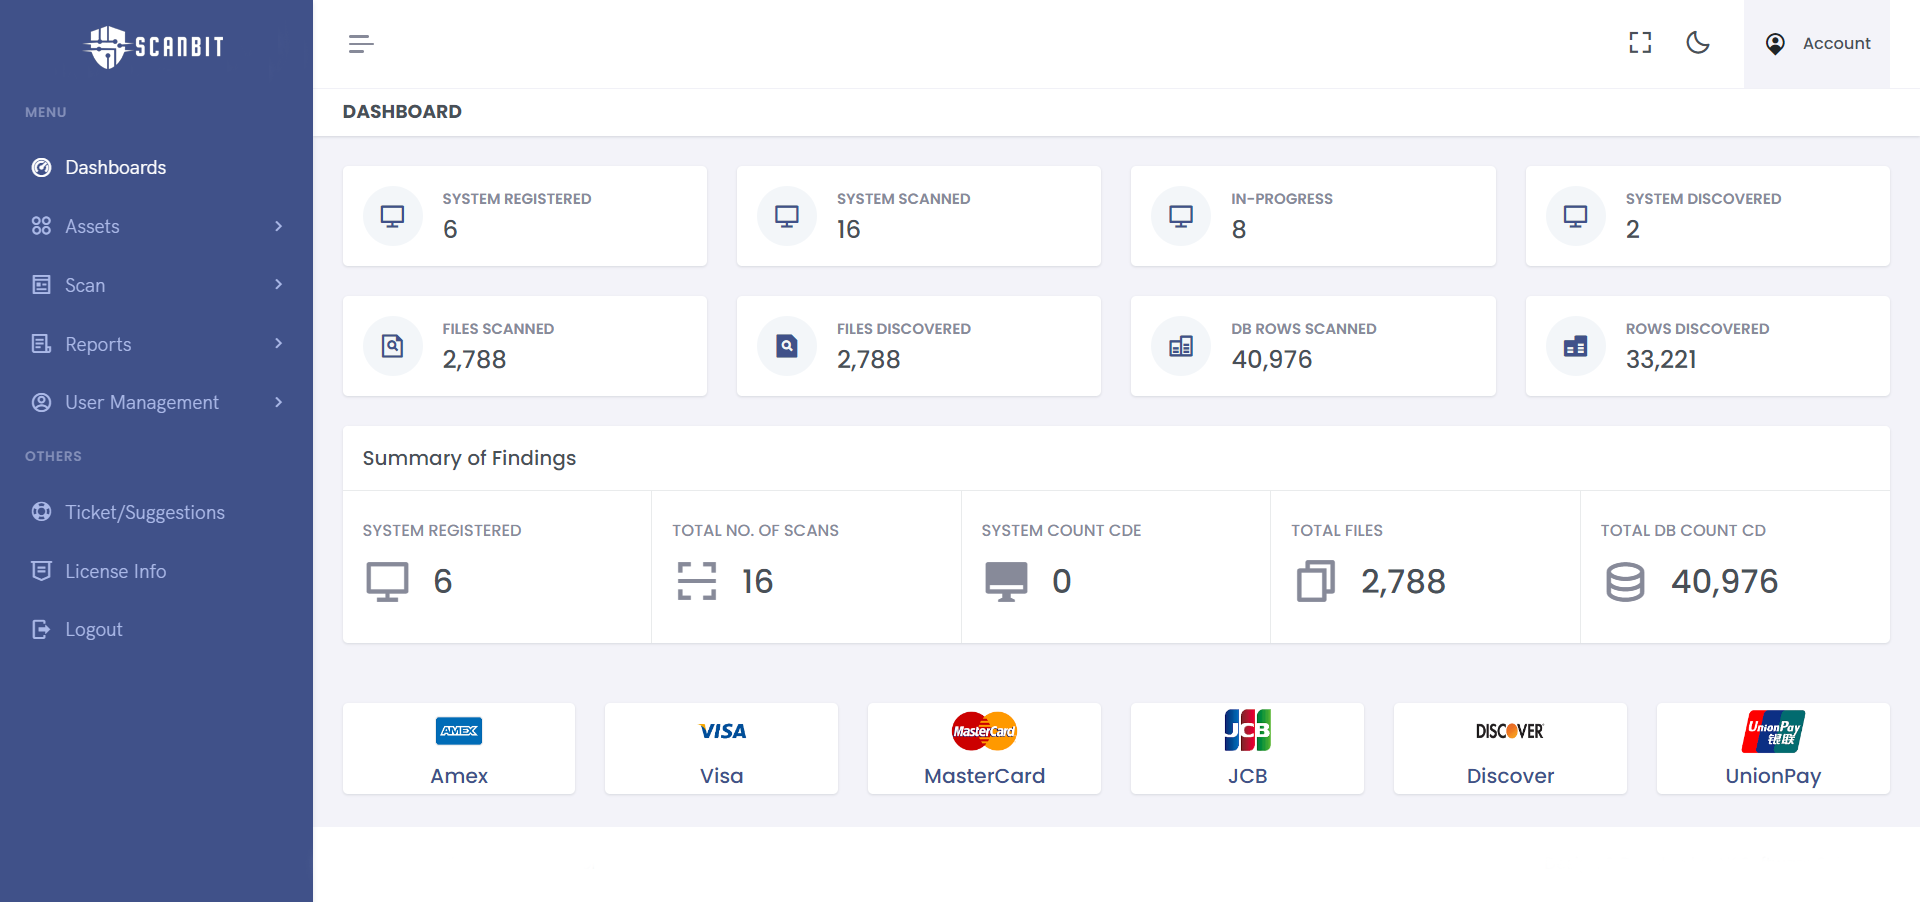1920x902 pixels.
Task: Switch to dark mode
Action: pyautogui.click(x=1698, y=43)
